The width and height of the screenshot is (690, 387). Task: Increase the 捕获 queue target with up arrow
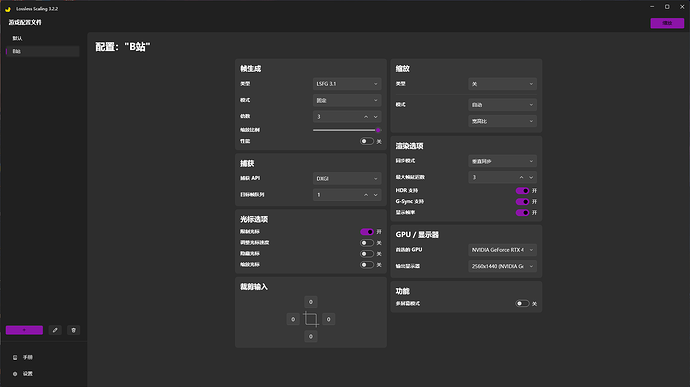point(366,195)
